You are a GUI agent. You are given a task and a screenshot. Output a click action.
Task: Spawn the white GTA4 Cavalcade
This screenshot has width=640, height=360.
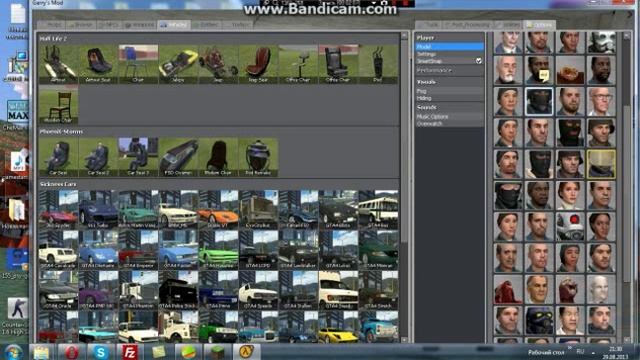coord(58,249)
